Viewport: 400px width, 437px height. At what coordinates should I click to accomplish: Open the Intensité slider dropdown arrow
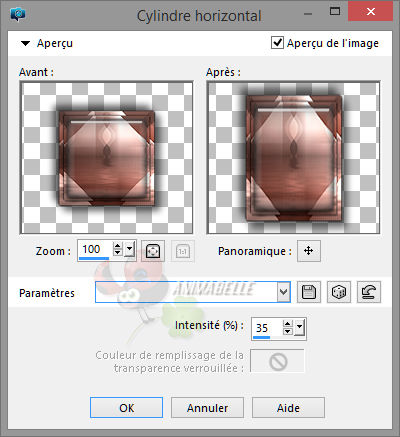299,327
